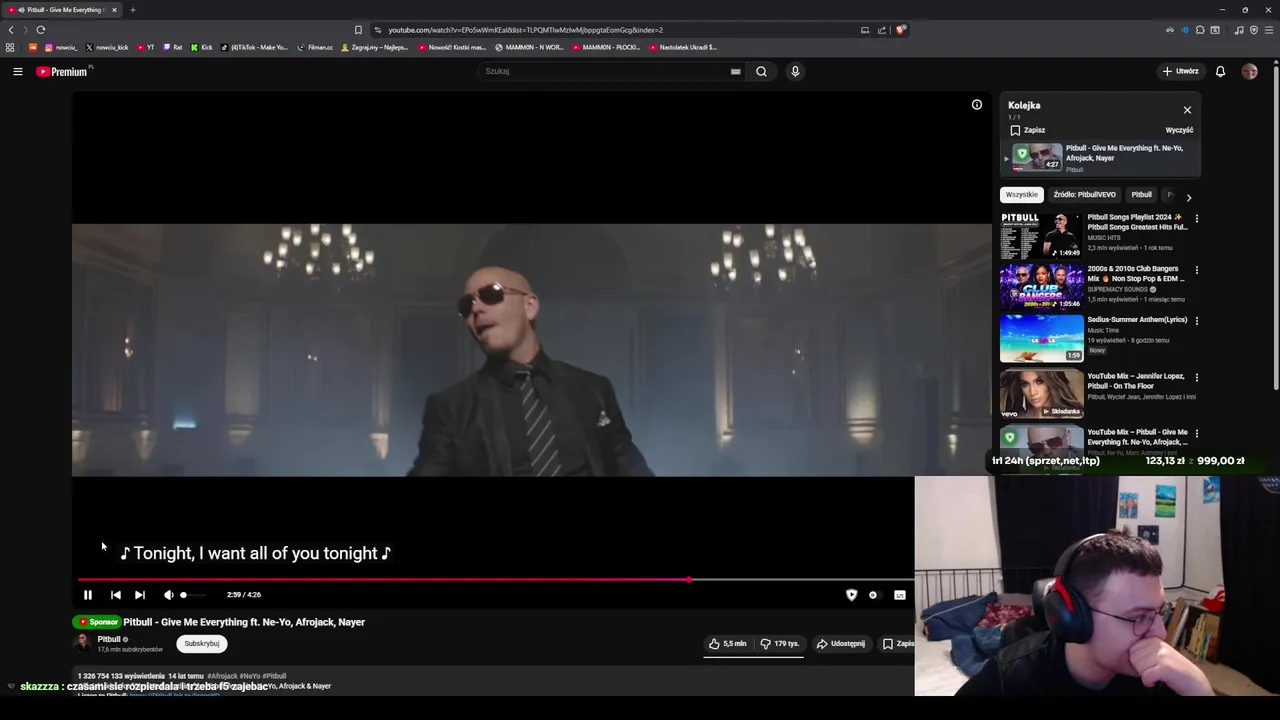Image resolution: width=1280 pixels, height=720 pixels.
Task: Click the Subskrybuj subscribe button
Action: (201, 644)
